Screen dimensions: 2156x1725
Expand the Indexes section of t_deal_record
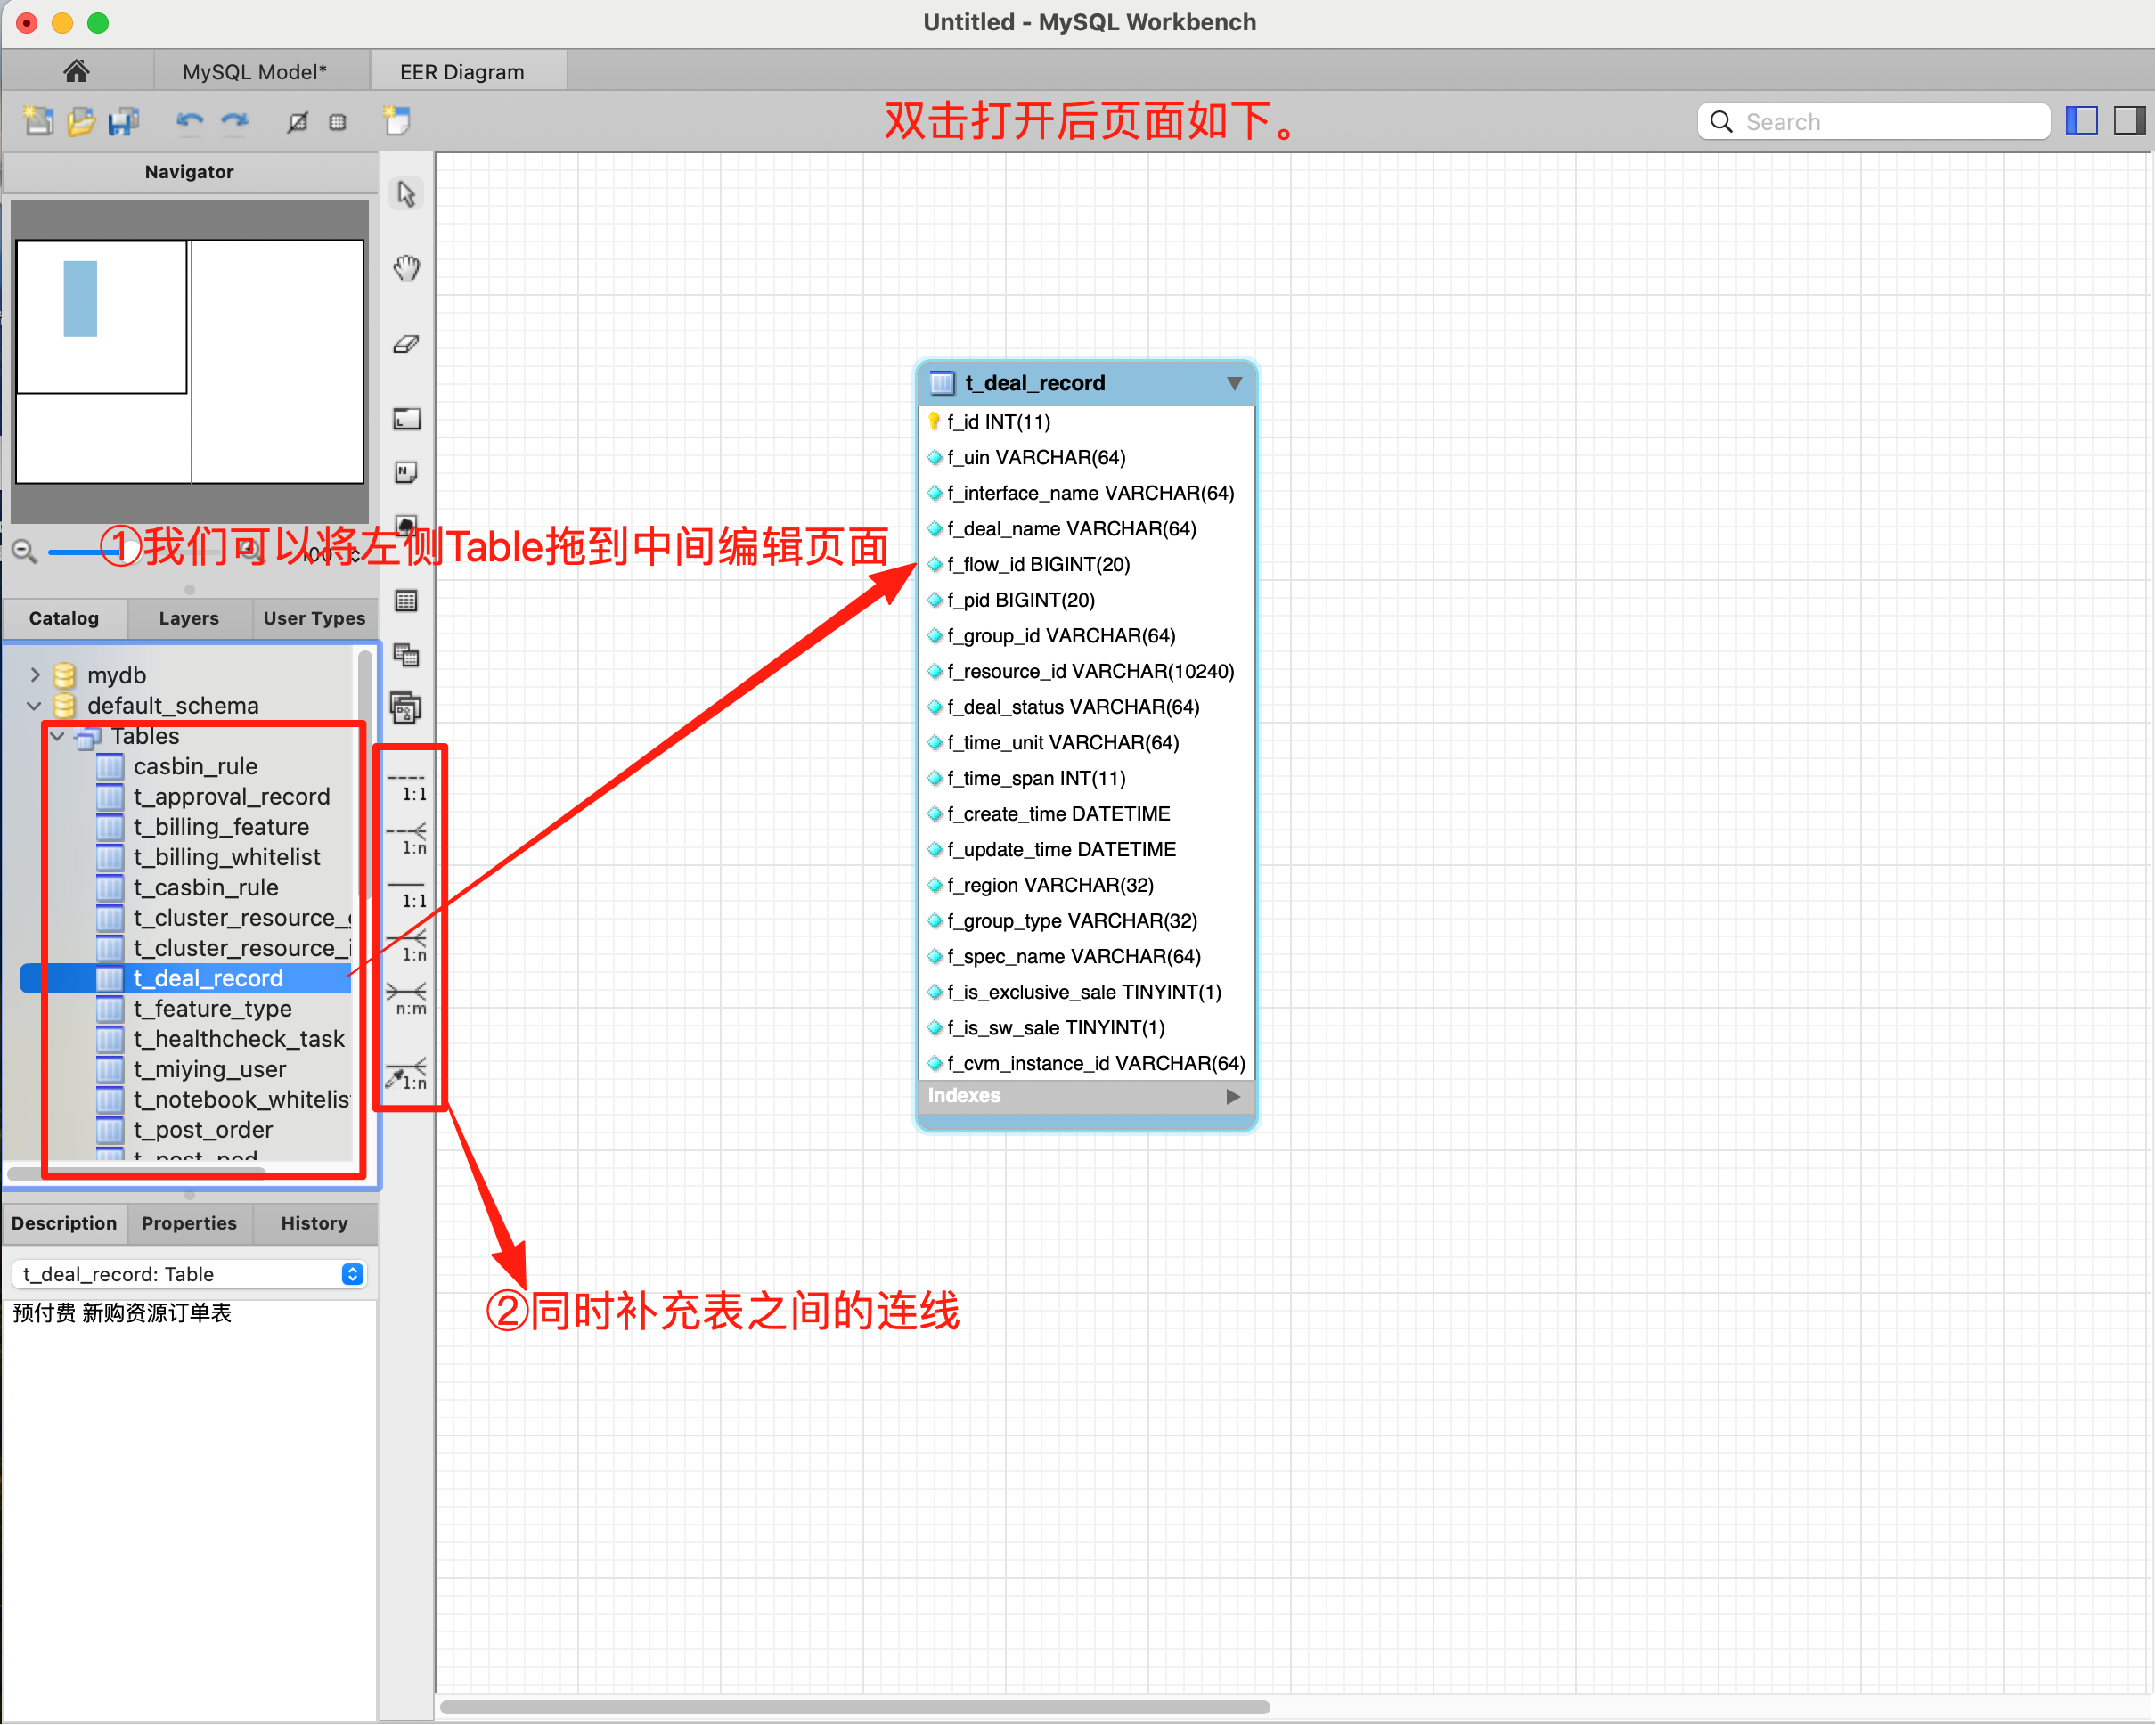(x=1233, y=1097)
